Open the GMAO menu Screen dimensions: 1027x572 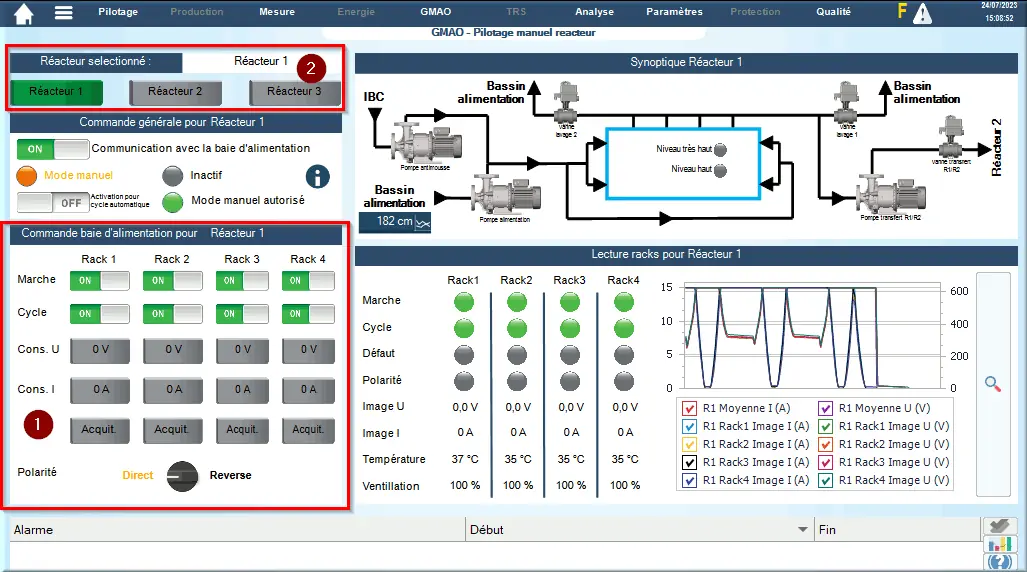pyautogui.click(x=436, y=12)
